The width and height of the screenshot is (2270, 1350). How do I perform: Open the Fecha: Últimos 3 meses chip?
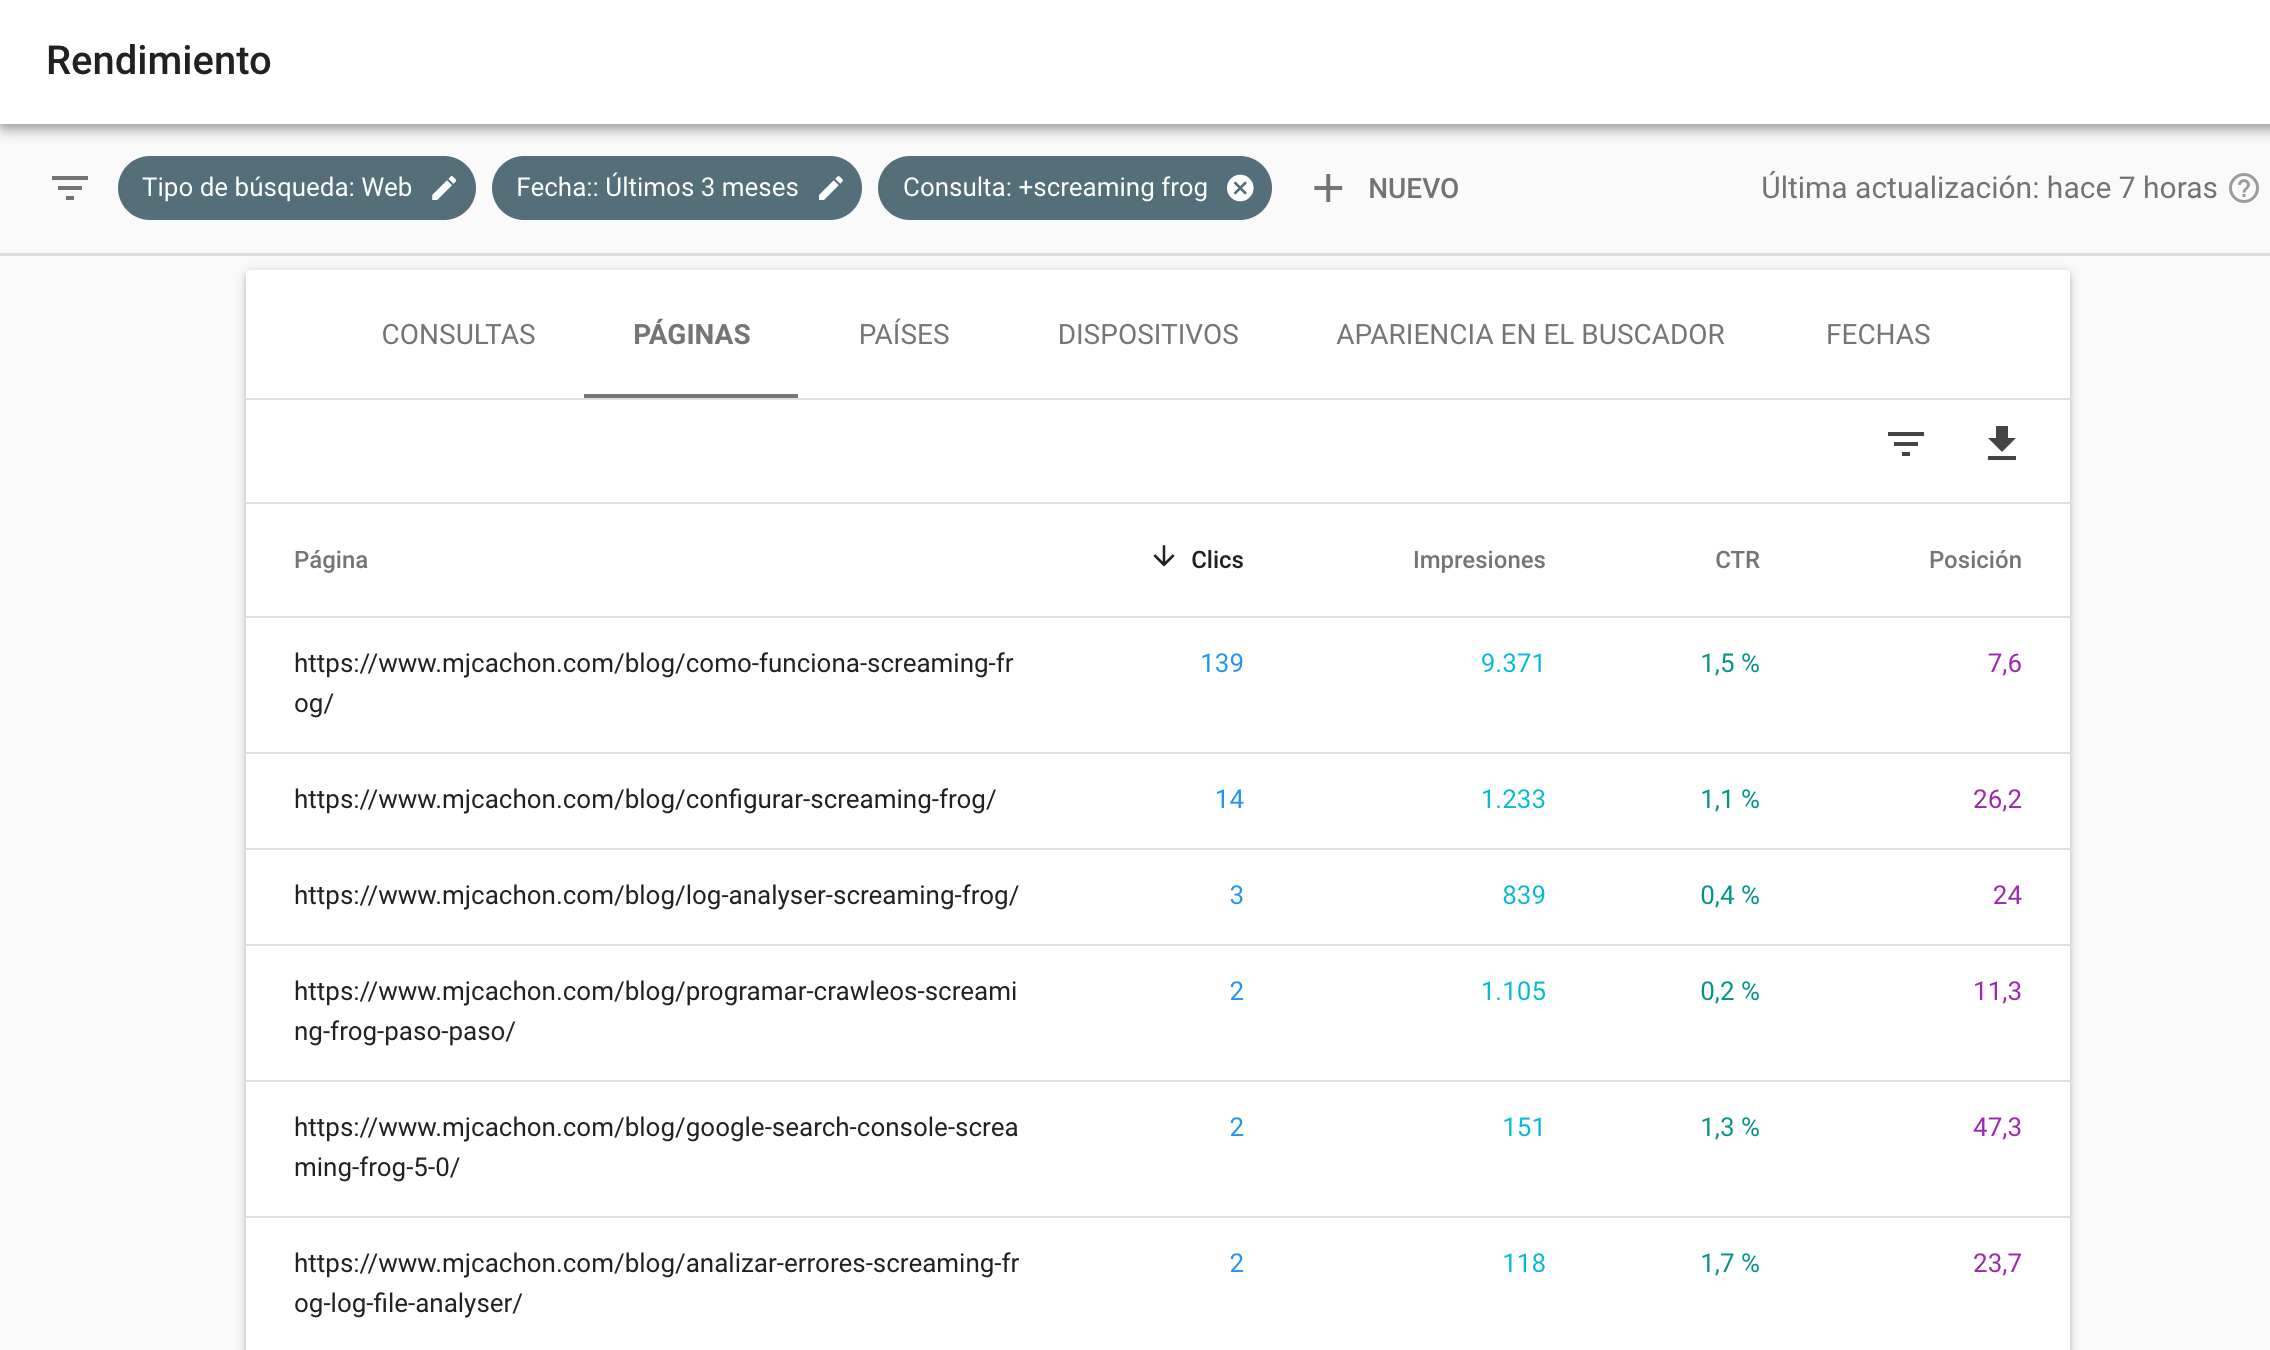click(x=676, y=188)
